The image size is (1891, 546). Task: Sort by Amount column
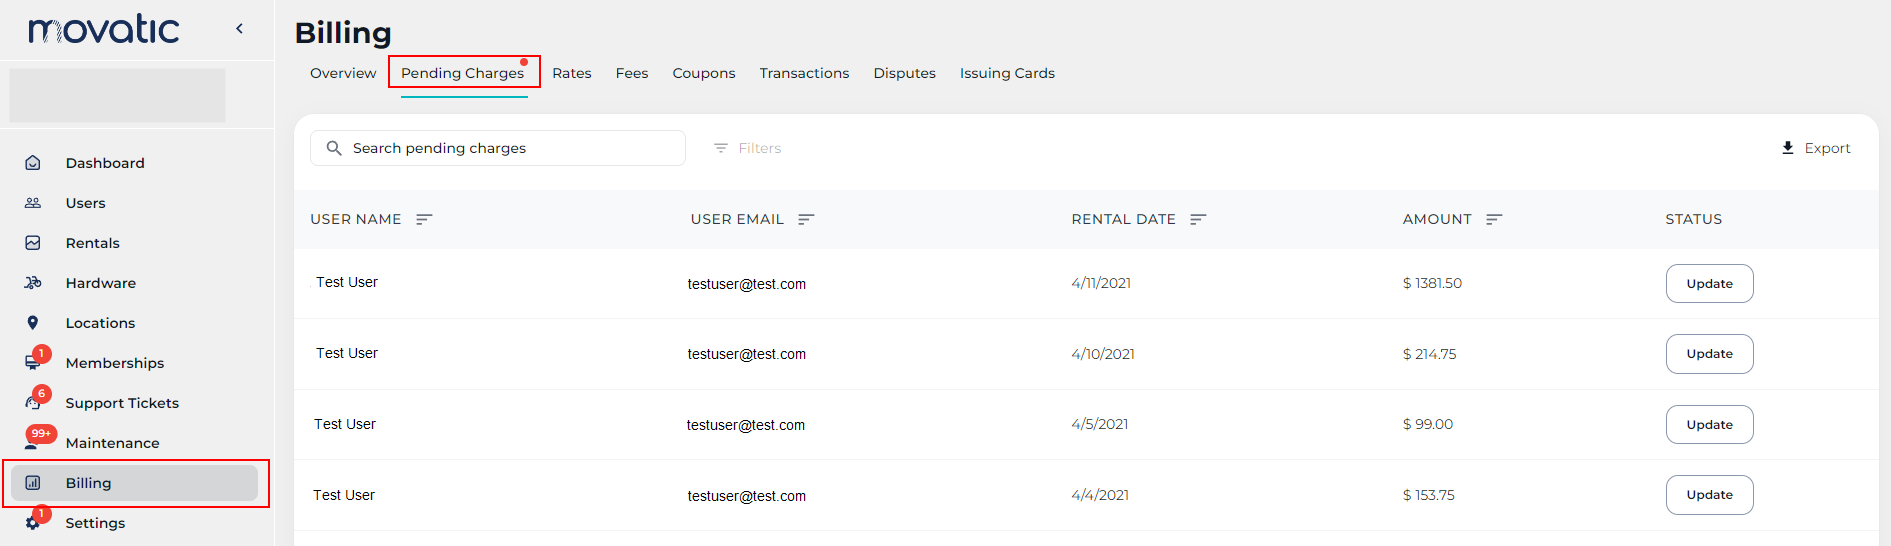coord(1494,219)
